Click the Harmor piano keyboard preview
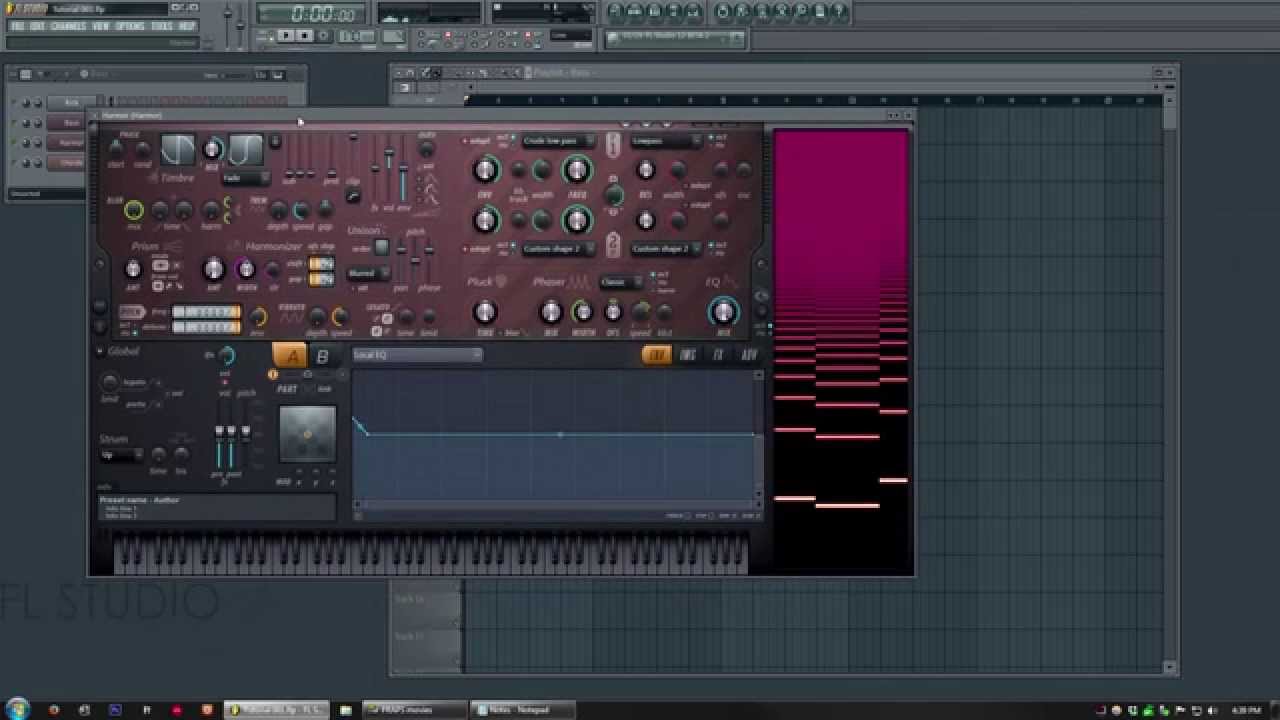1280x720 pixels. pos(431,552)
